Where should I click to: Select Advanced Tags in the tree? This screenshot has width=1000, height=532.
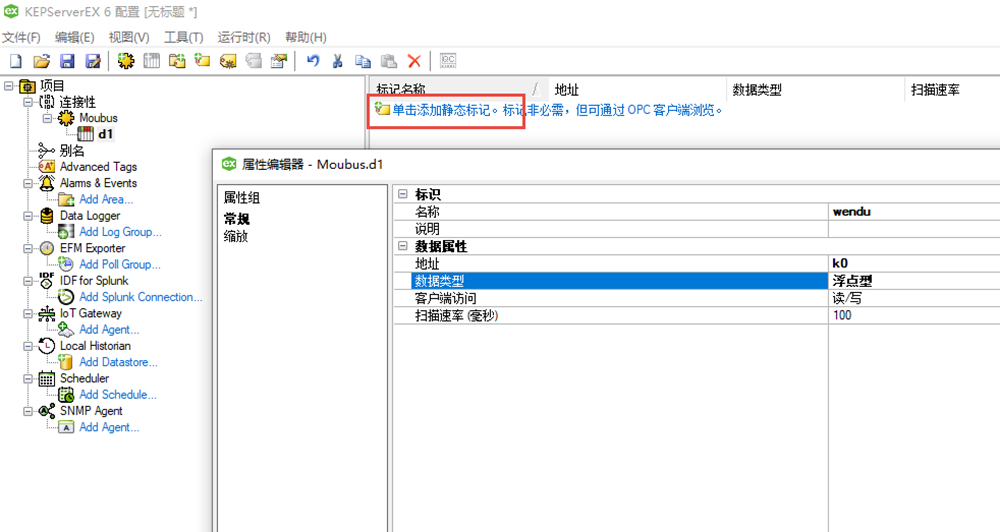[x=98, y=166]
